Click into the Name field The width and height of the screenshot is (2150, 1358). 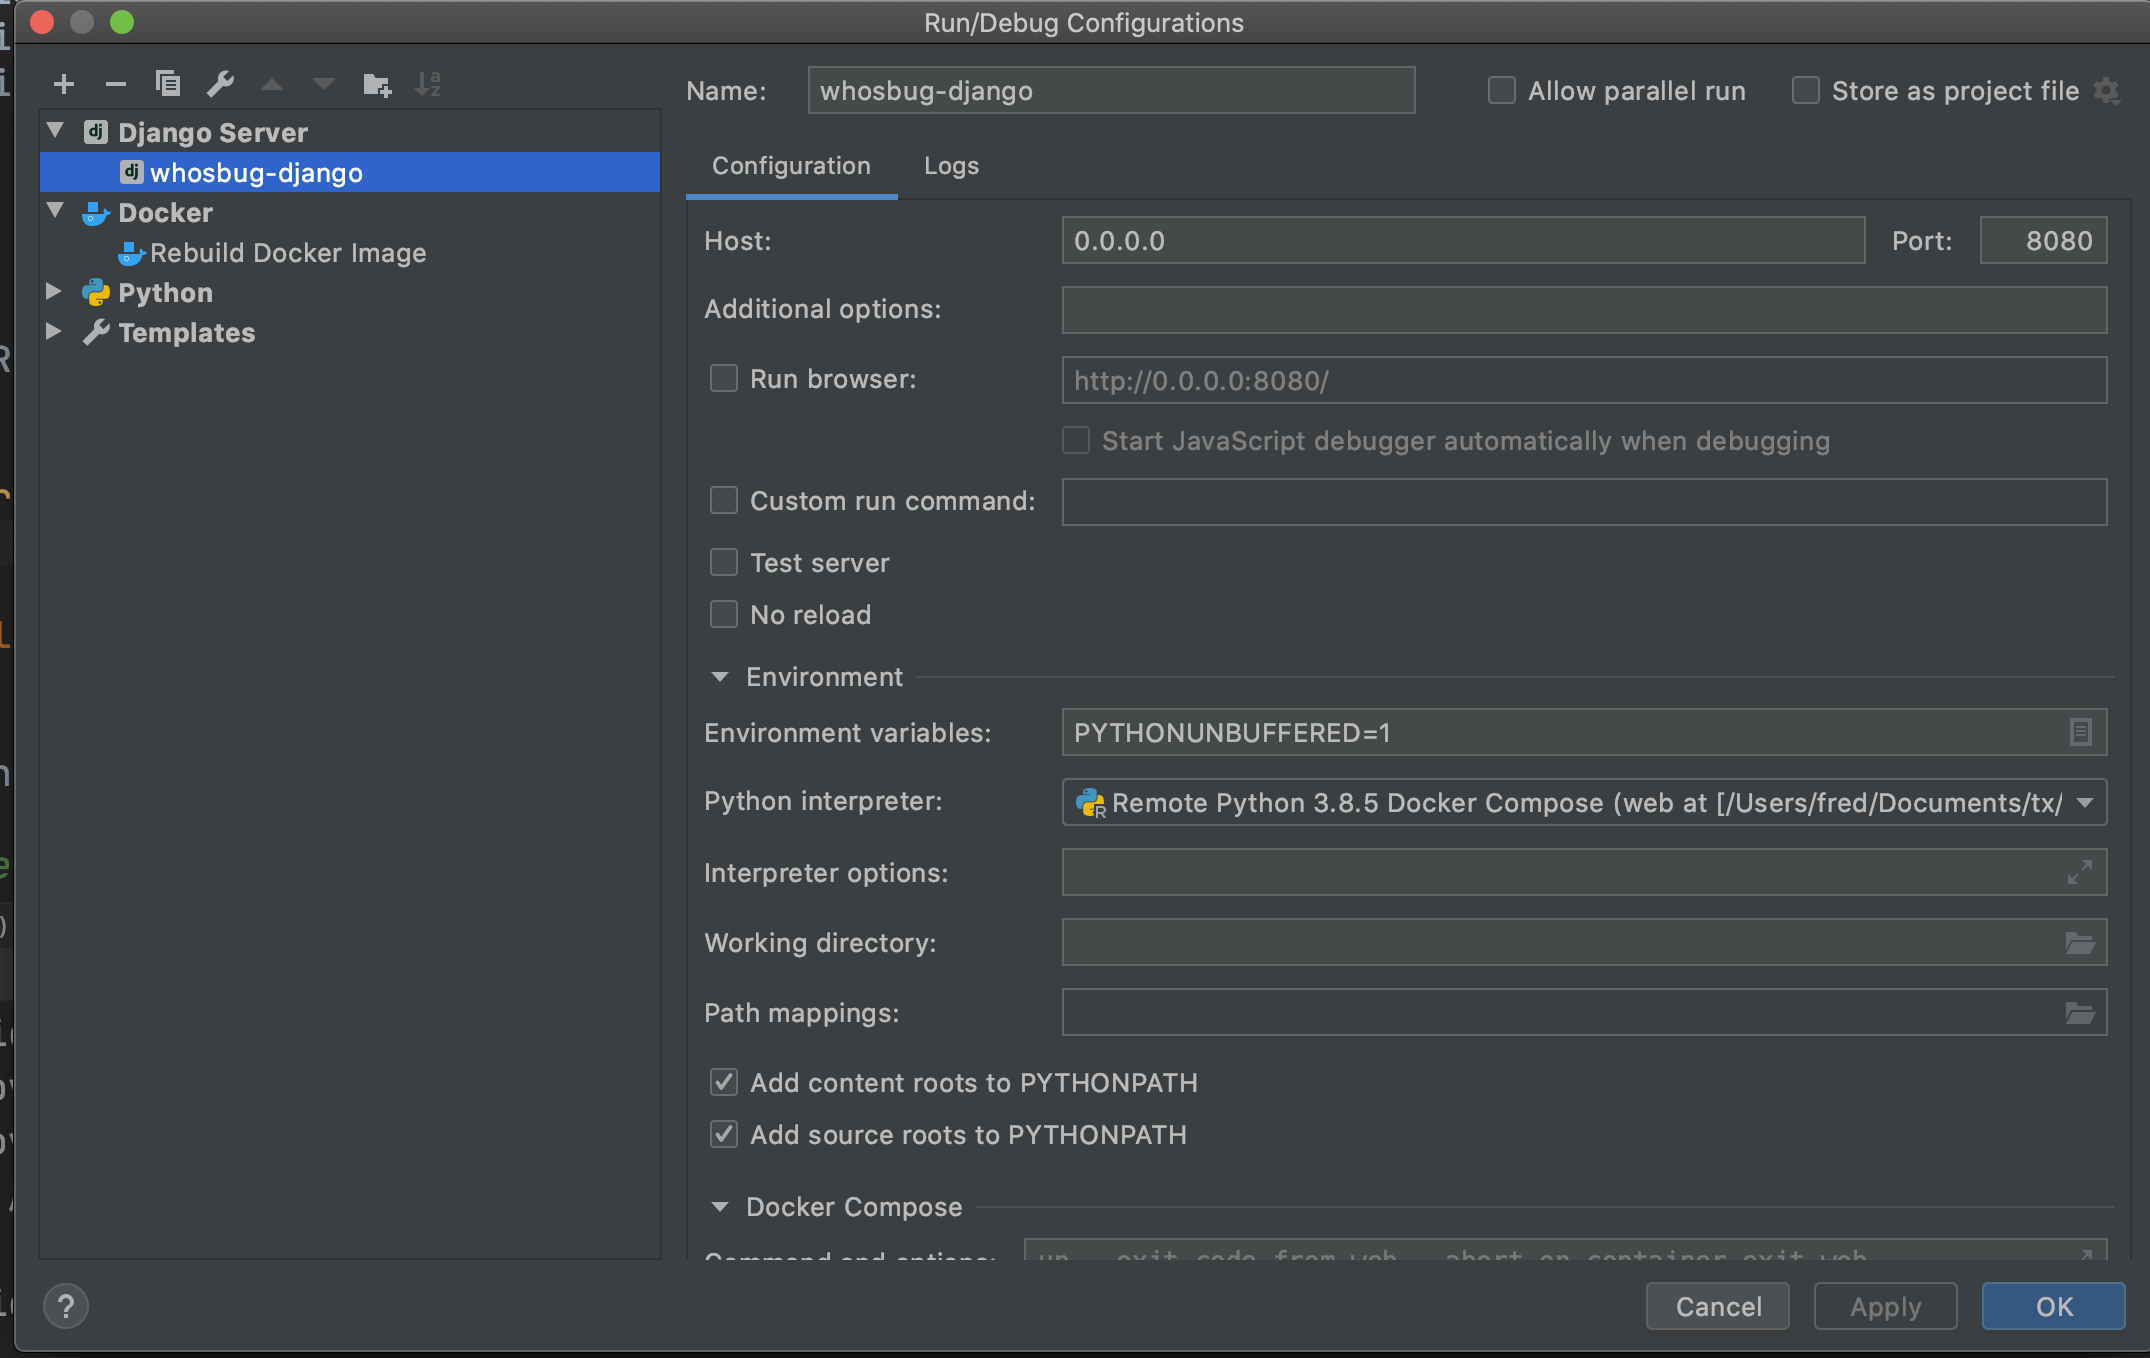pyautogui.click(x=1111, y=91)
